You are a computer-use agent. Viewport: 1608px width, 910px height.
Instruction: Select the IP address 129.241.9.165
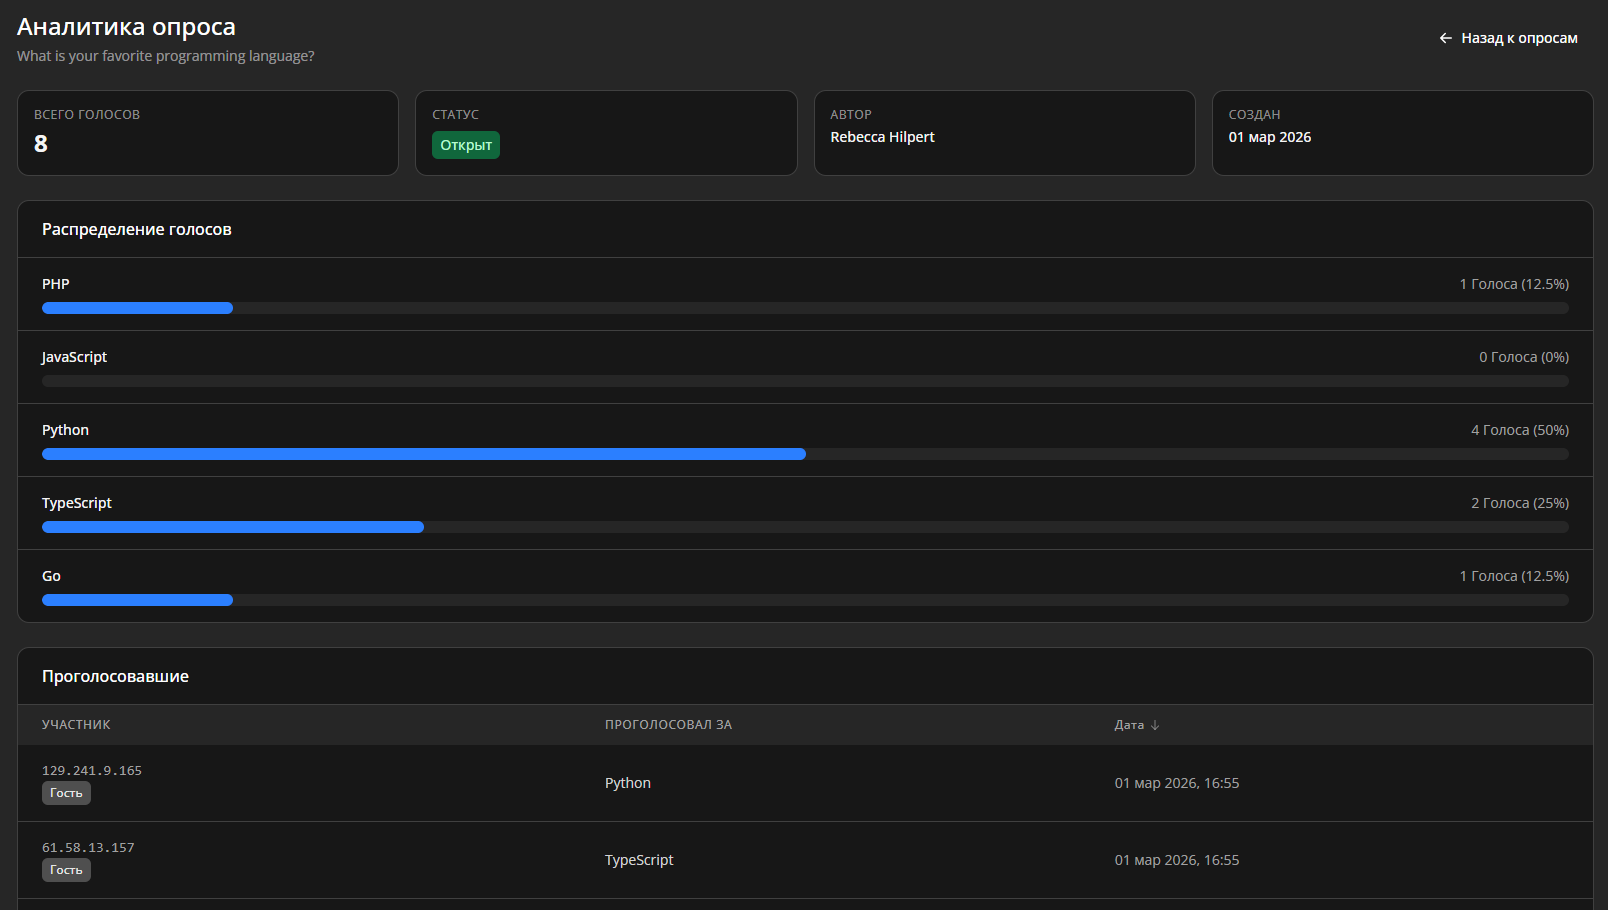click(92, 771)
